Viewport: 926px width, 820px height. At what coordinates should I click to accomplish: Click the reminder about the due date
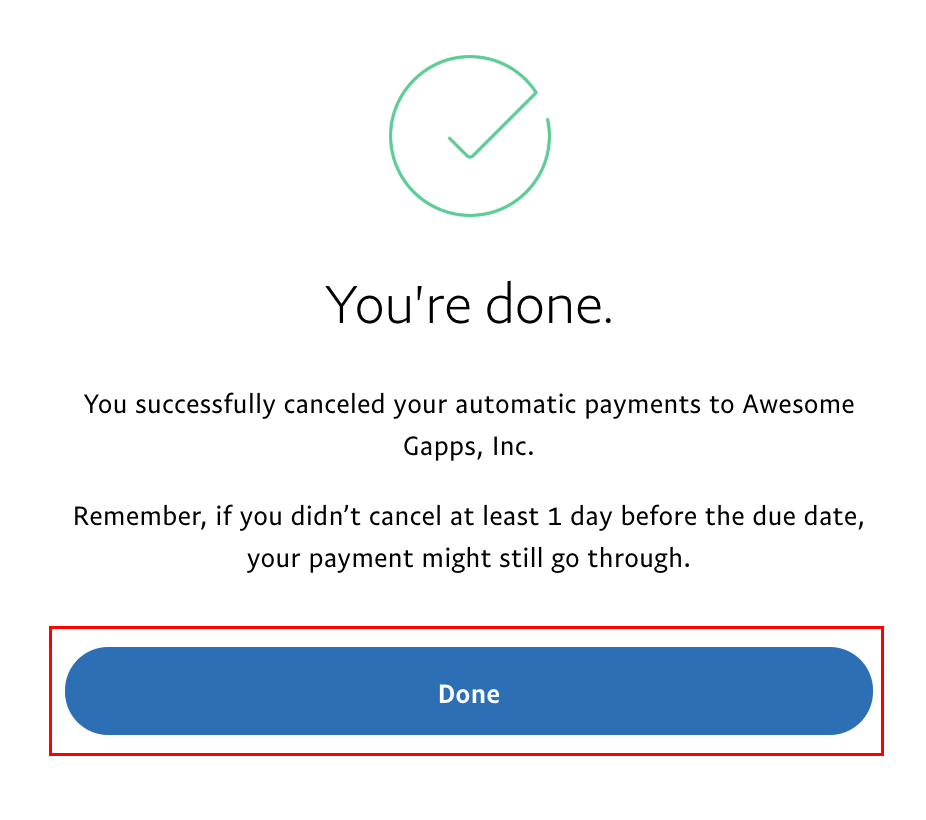[469, 538]
